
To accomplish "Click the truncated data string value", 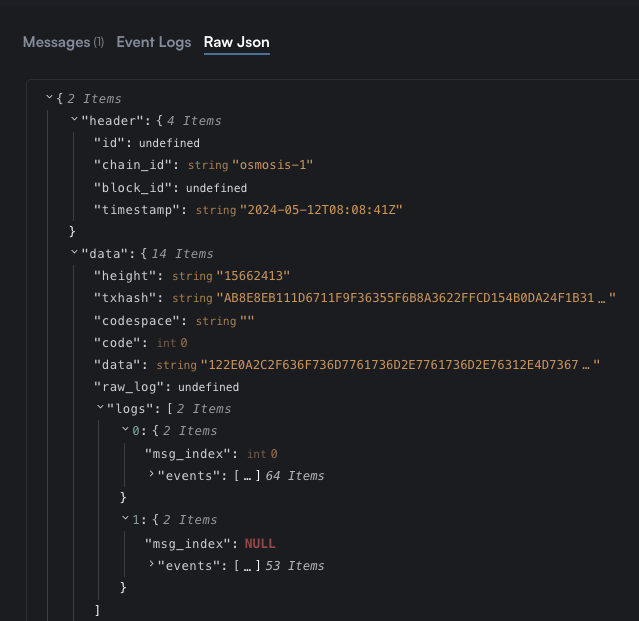I will pos(400,365).
